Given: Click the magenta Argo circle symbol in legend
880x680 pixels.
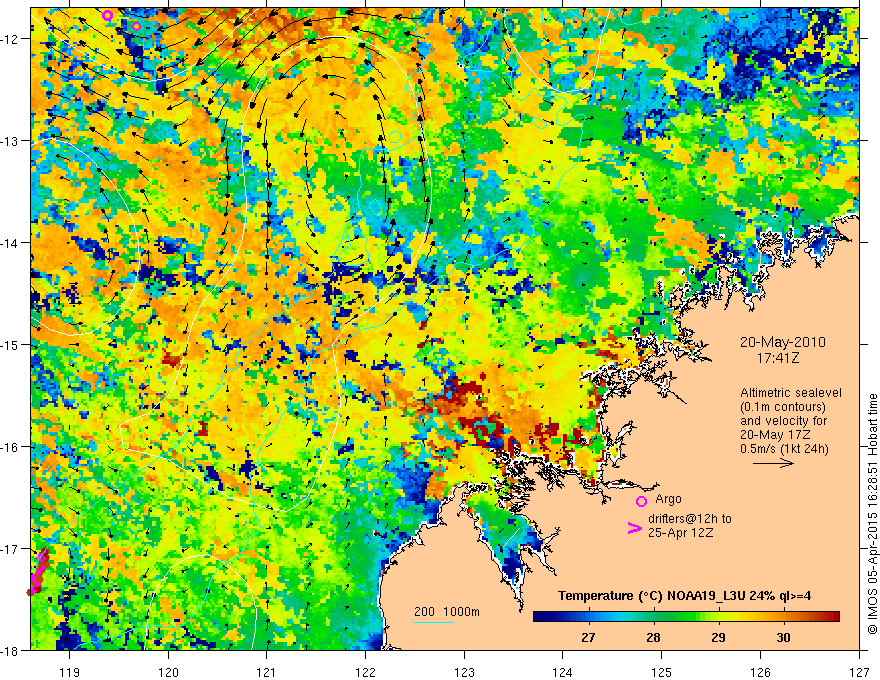Looking at the screenshot, I should [x=641, y=501].
